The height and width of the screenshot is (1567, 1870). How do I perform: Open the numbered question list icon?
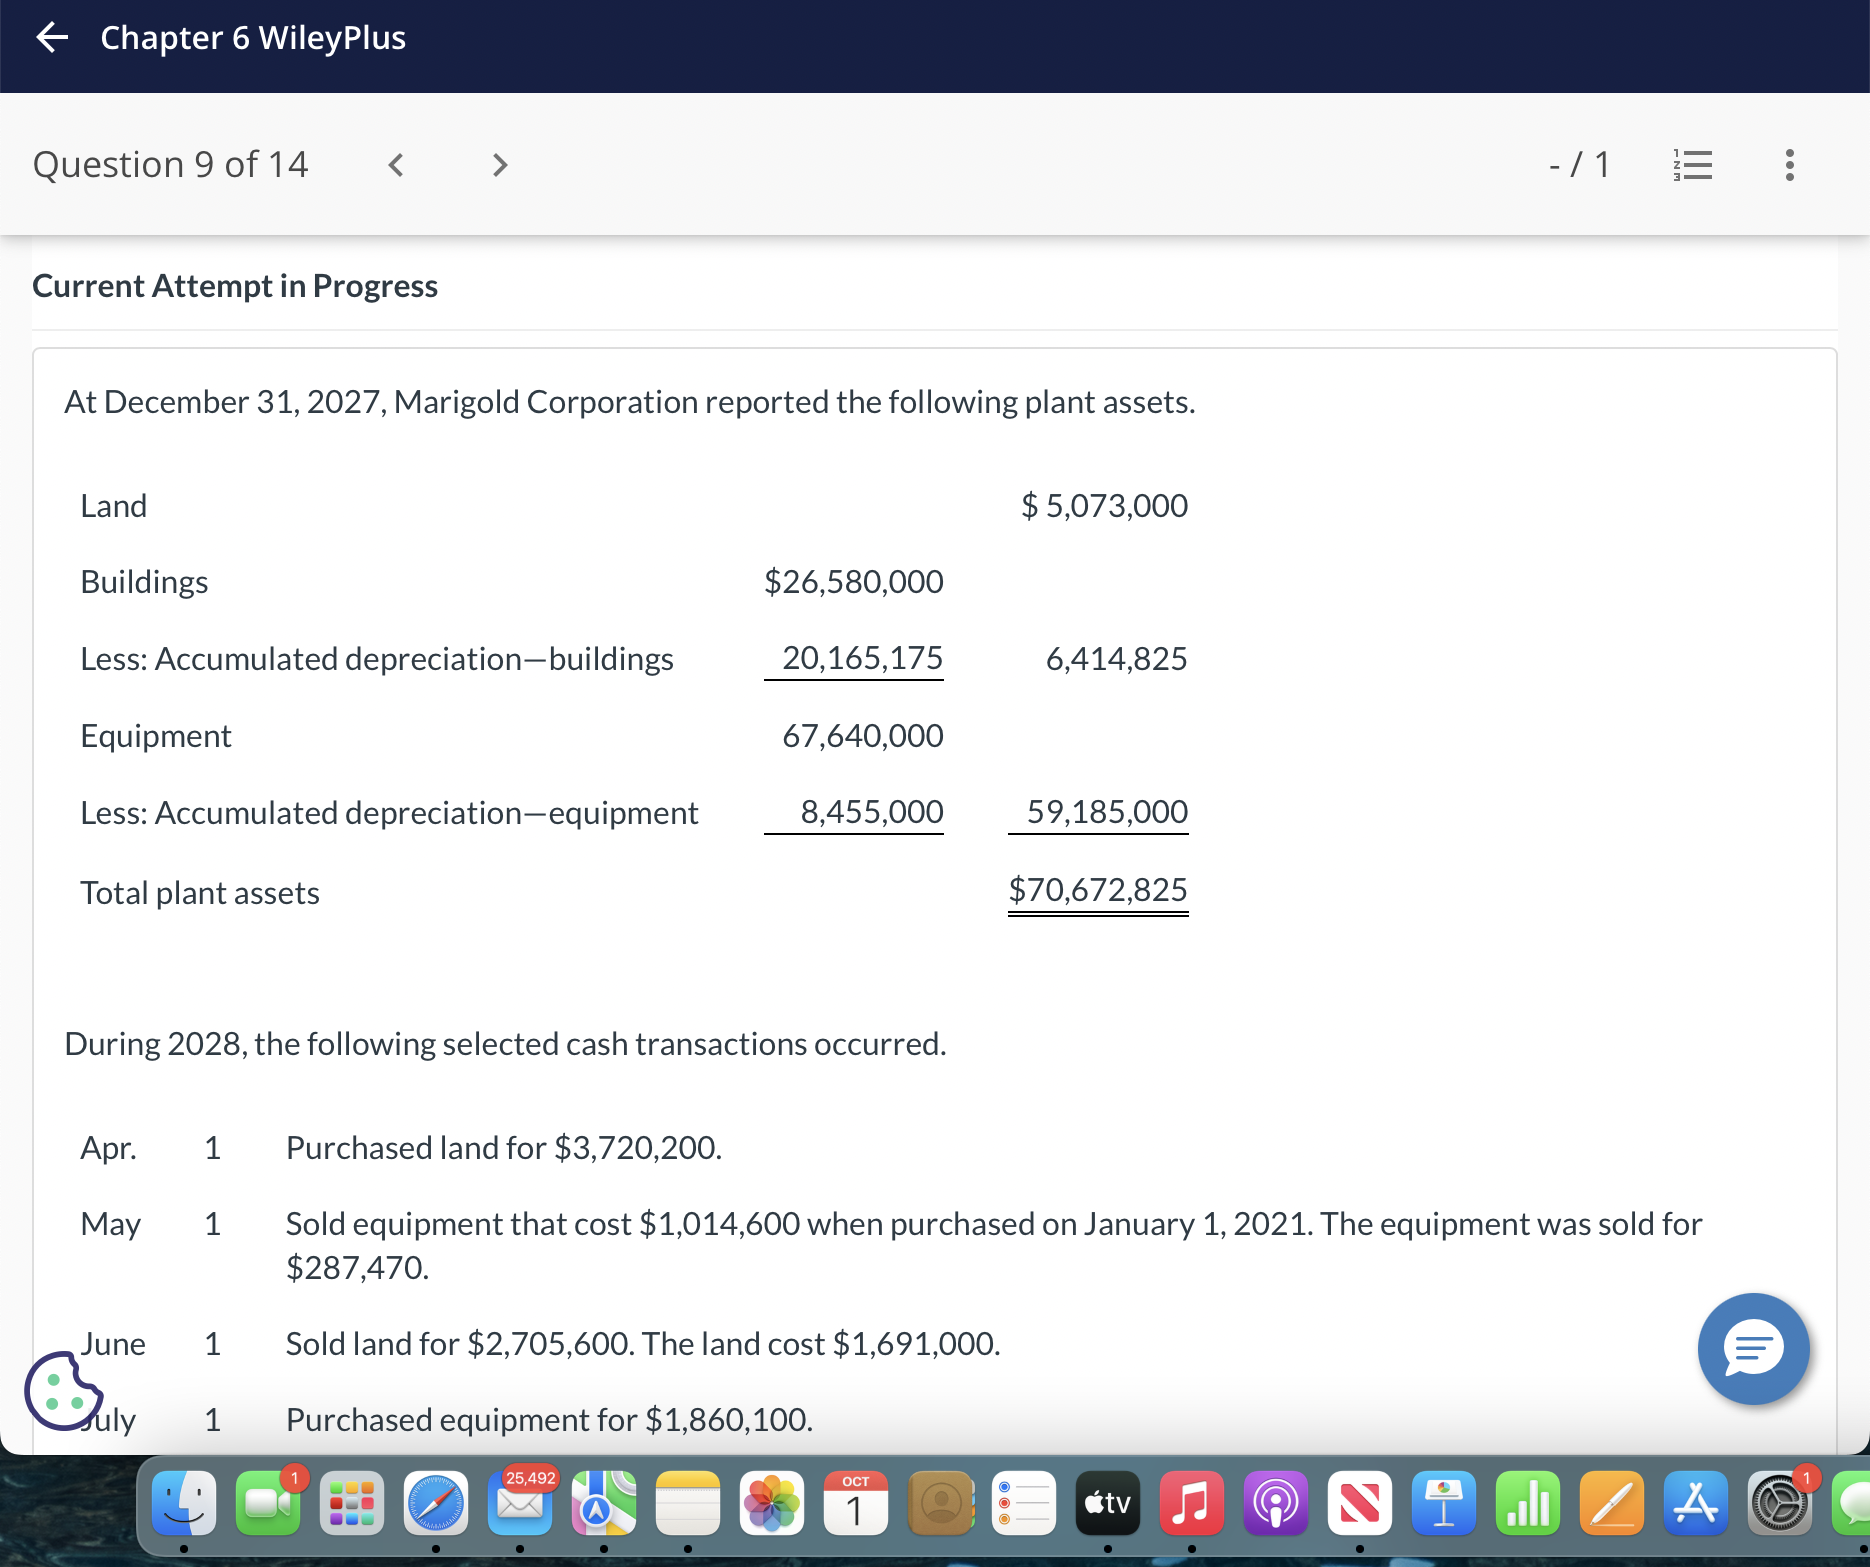1692,164
